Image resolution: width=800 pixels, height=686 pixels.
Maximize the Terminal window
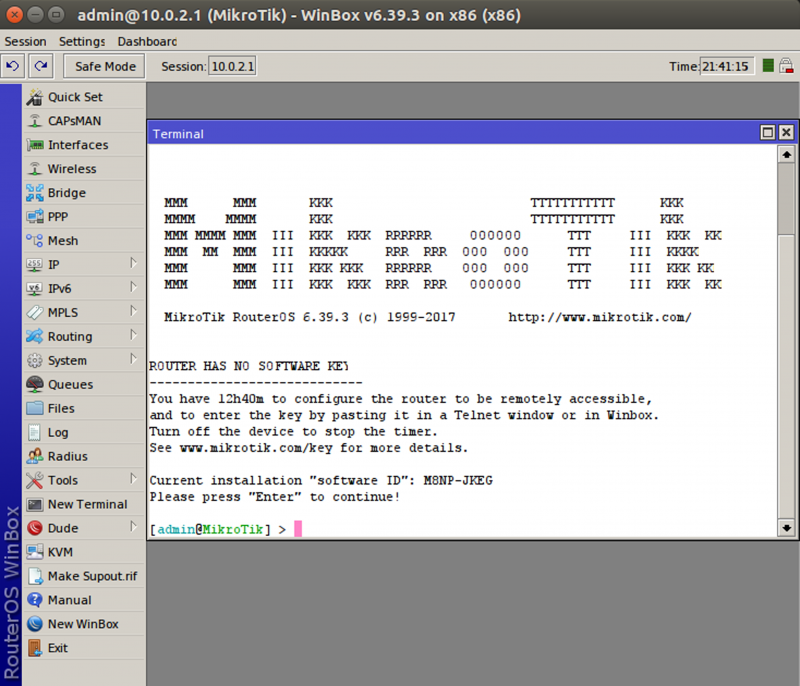click(x=767, y=133)
